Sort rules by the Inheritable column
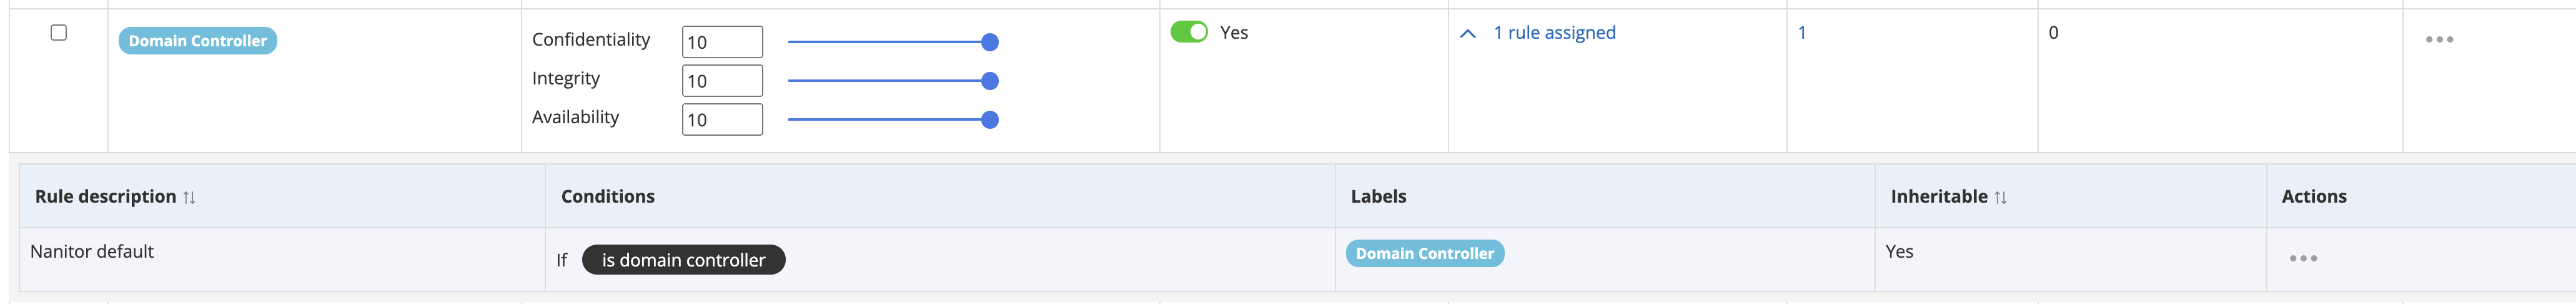 pyautogui.click(x=2000, y=198)
